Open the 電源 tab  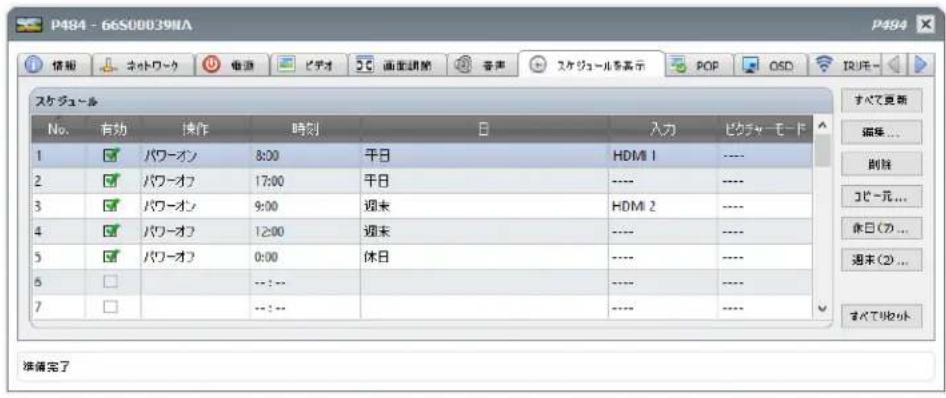pos(231,65)
